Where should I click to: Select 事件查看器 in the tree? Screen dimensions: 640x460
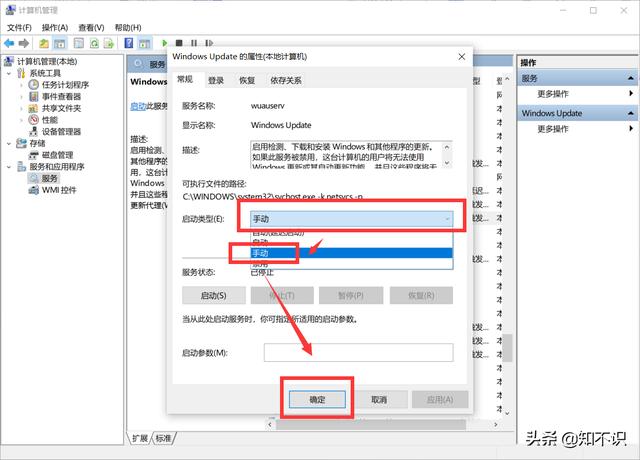[x=61, y=97]
